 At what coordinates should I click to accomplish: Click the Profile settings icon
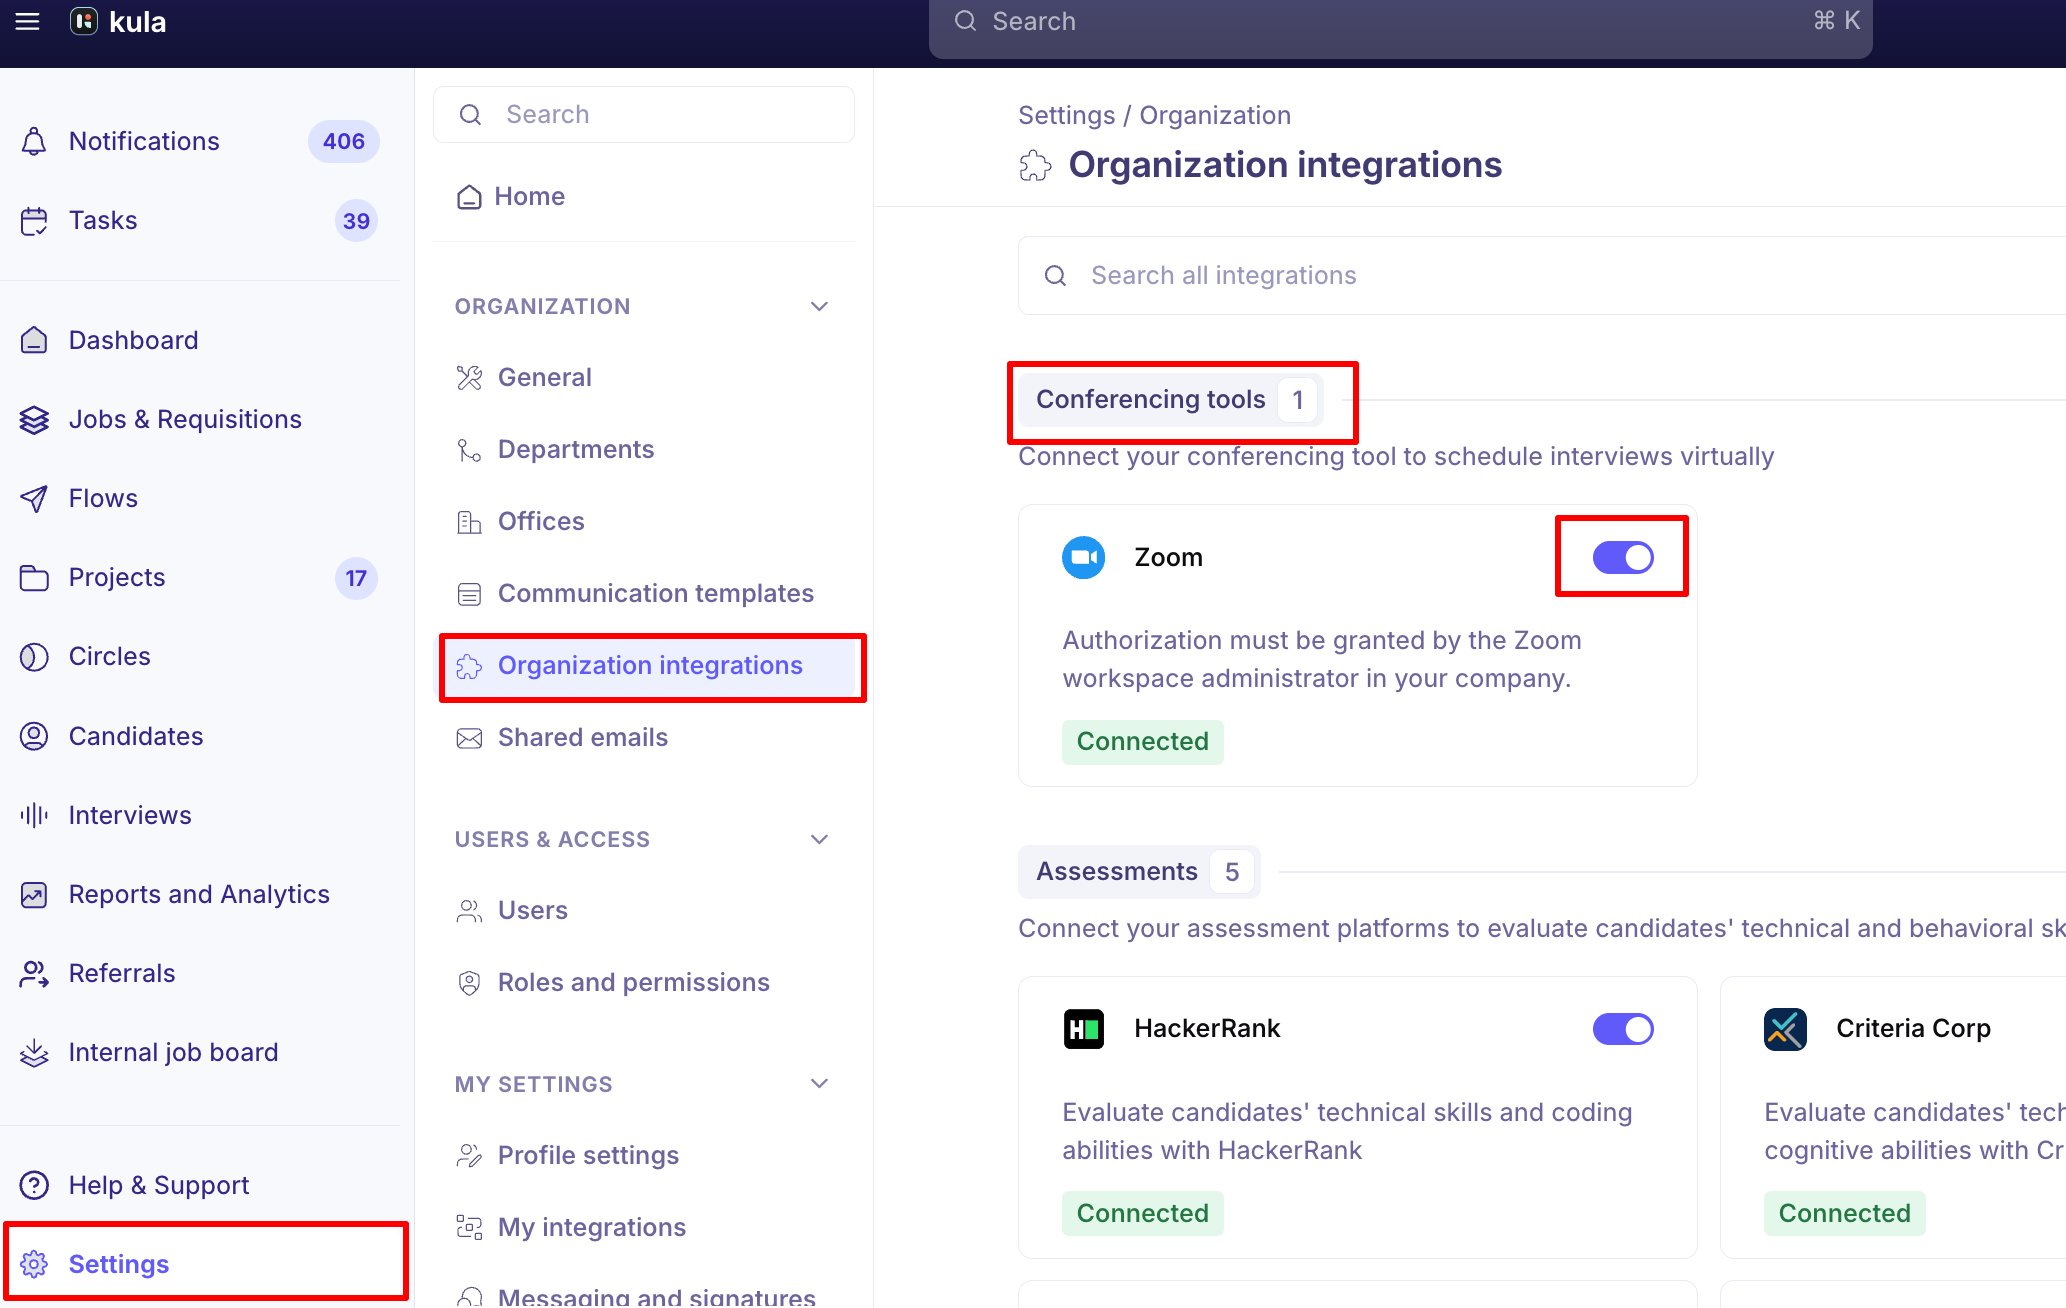point(469,1156)
